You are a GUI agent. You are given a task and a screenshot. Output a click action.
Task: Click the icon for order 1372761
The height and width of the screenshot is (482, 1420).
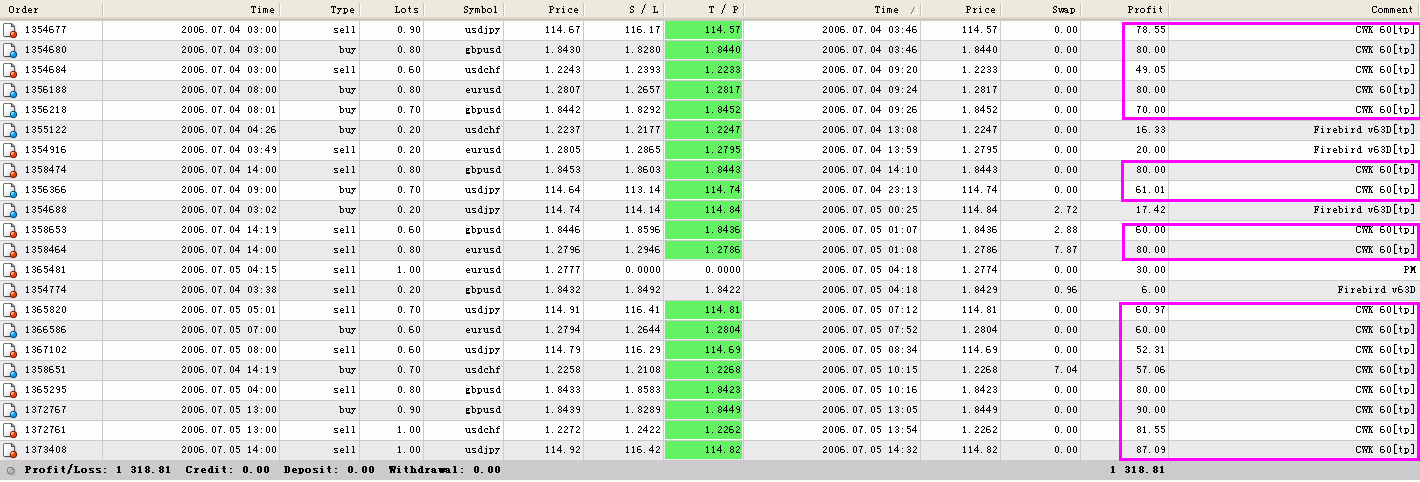tap(10, 430)
